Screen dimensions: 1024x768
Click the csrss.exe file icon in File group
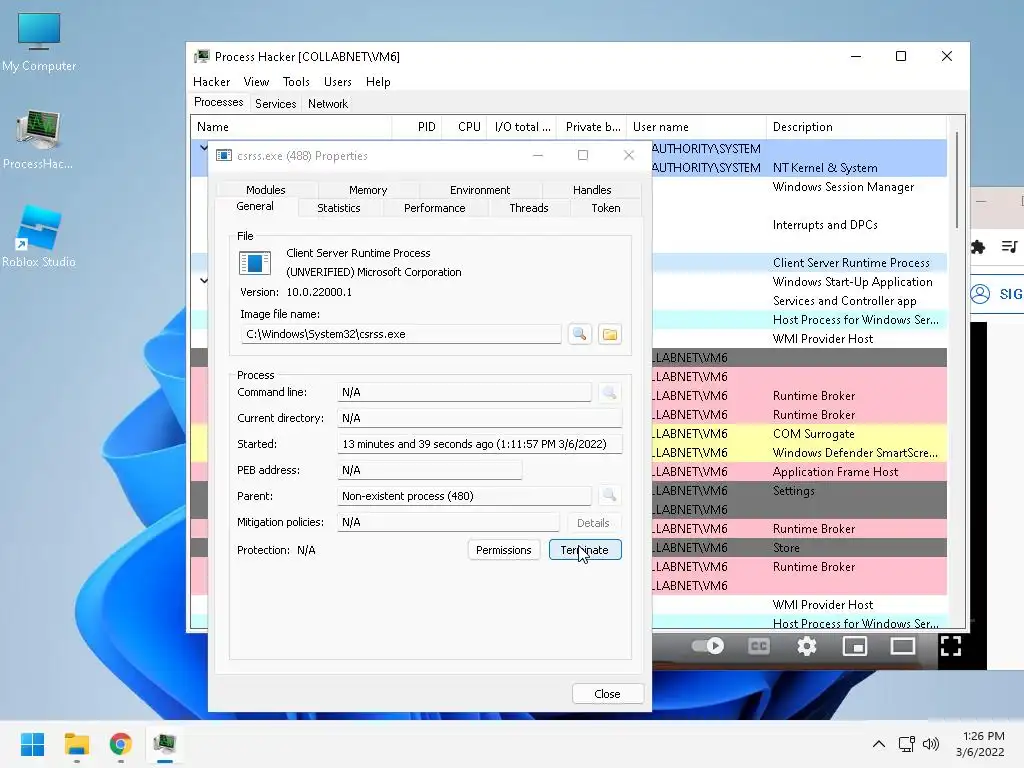pos(255,264)
